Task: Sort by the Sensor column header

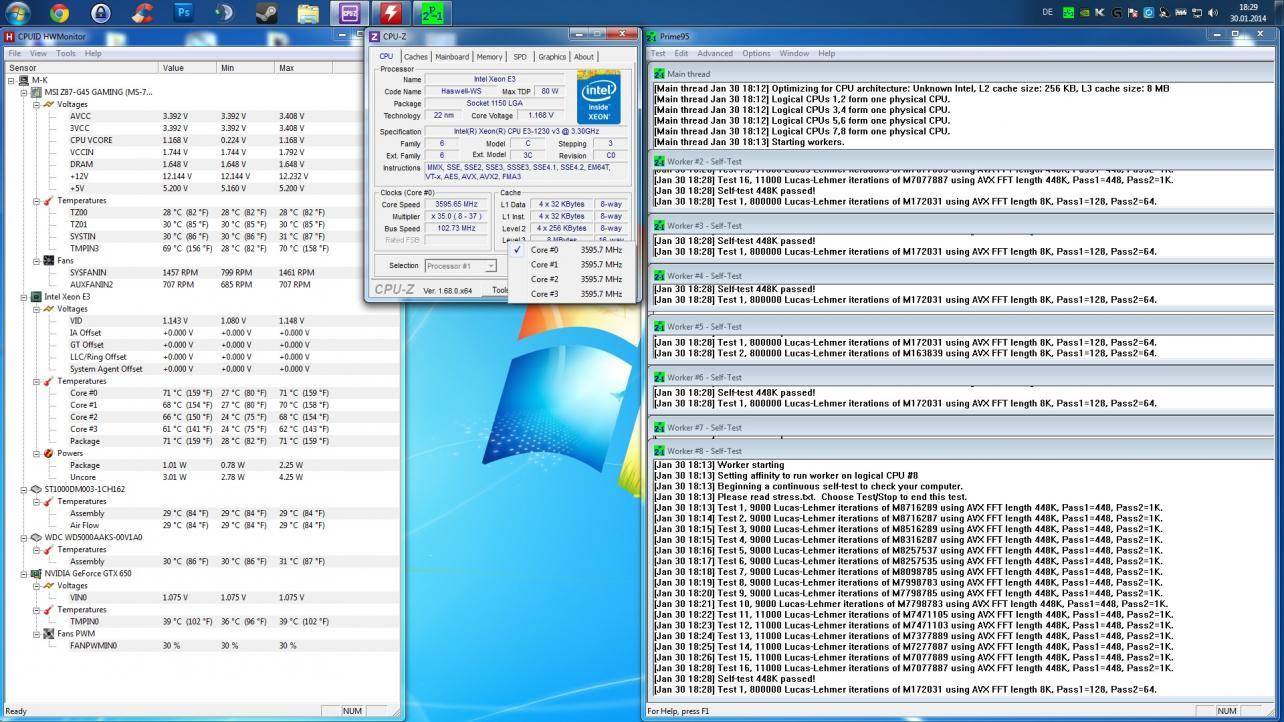Action: pyautogui.click(x=80, y=68)
